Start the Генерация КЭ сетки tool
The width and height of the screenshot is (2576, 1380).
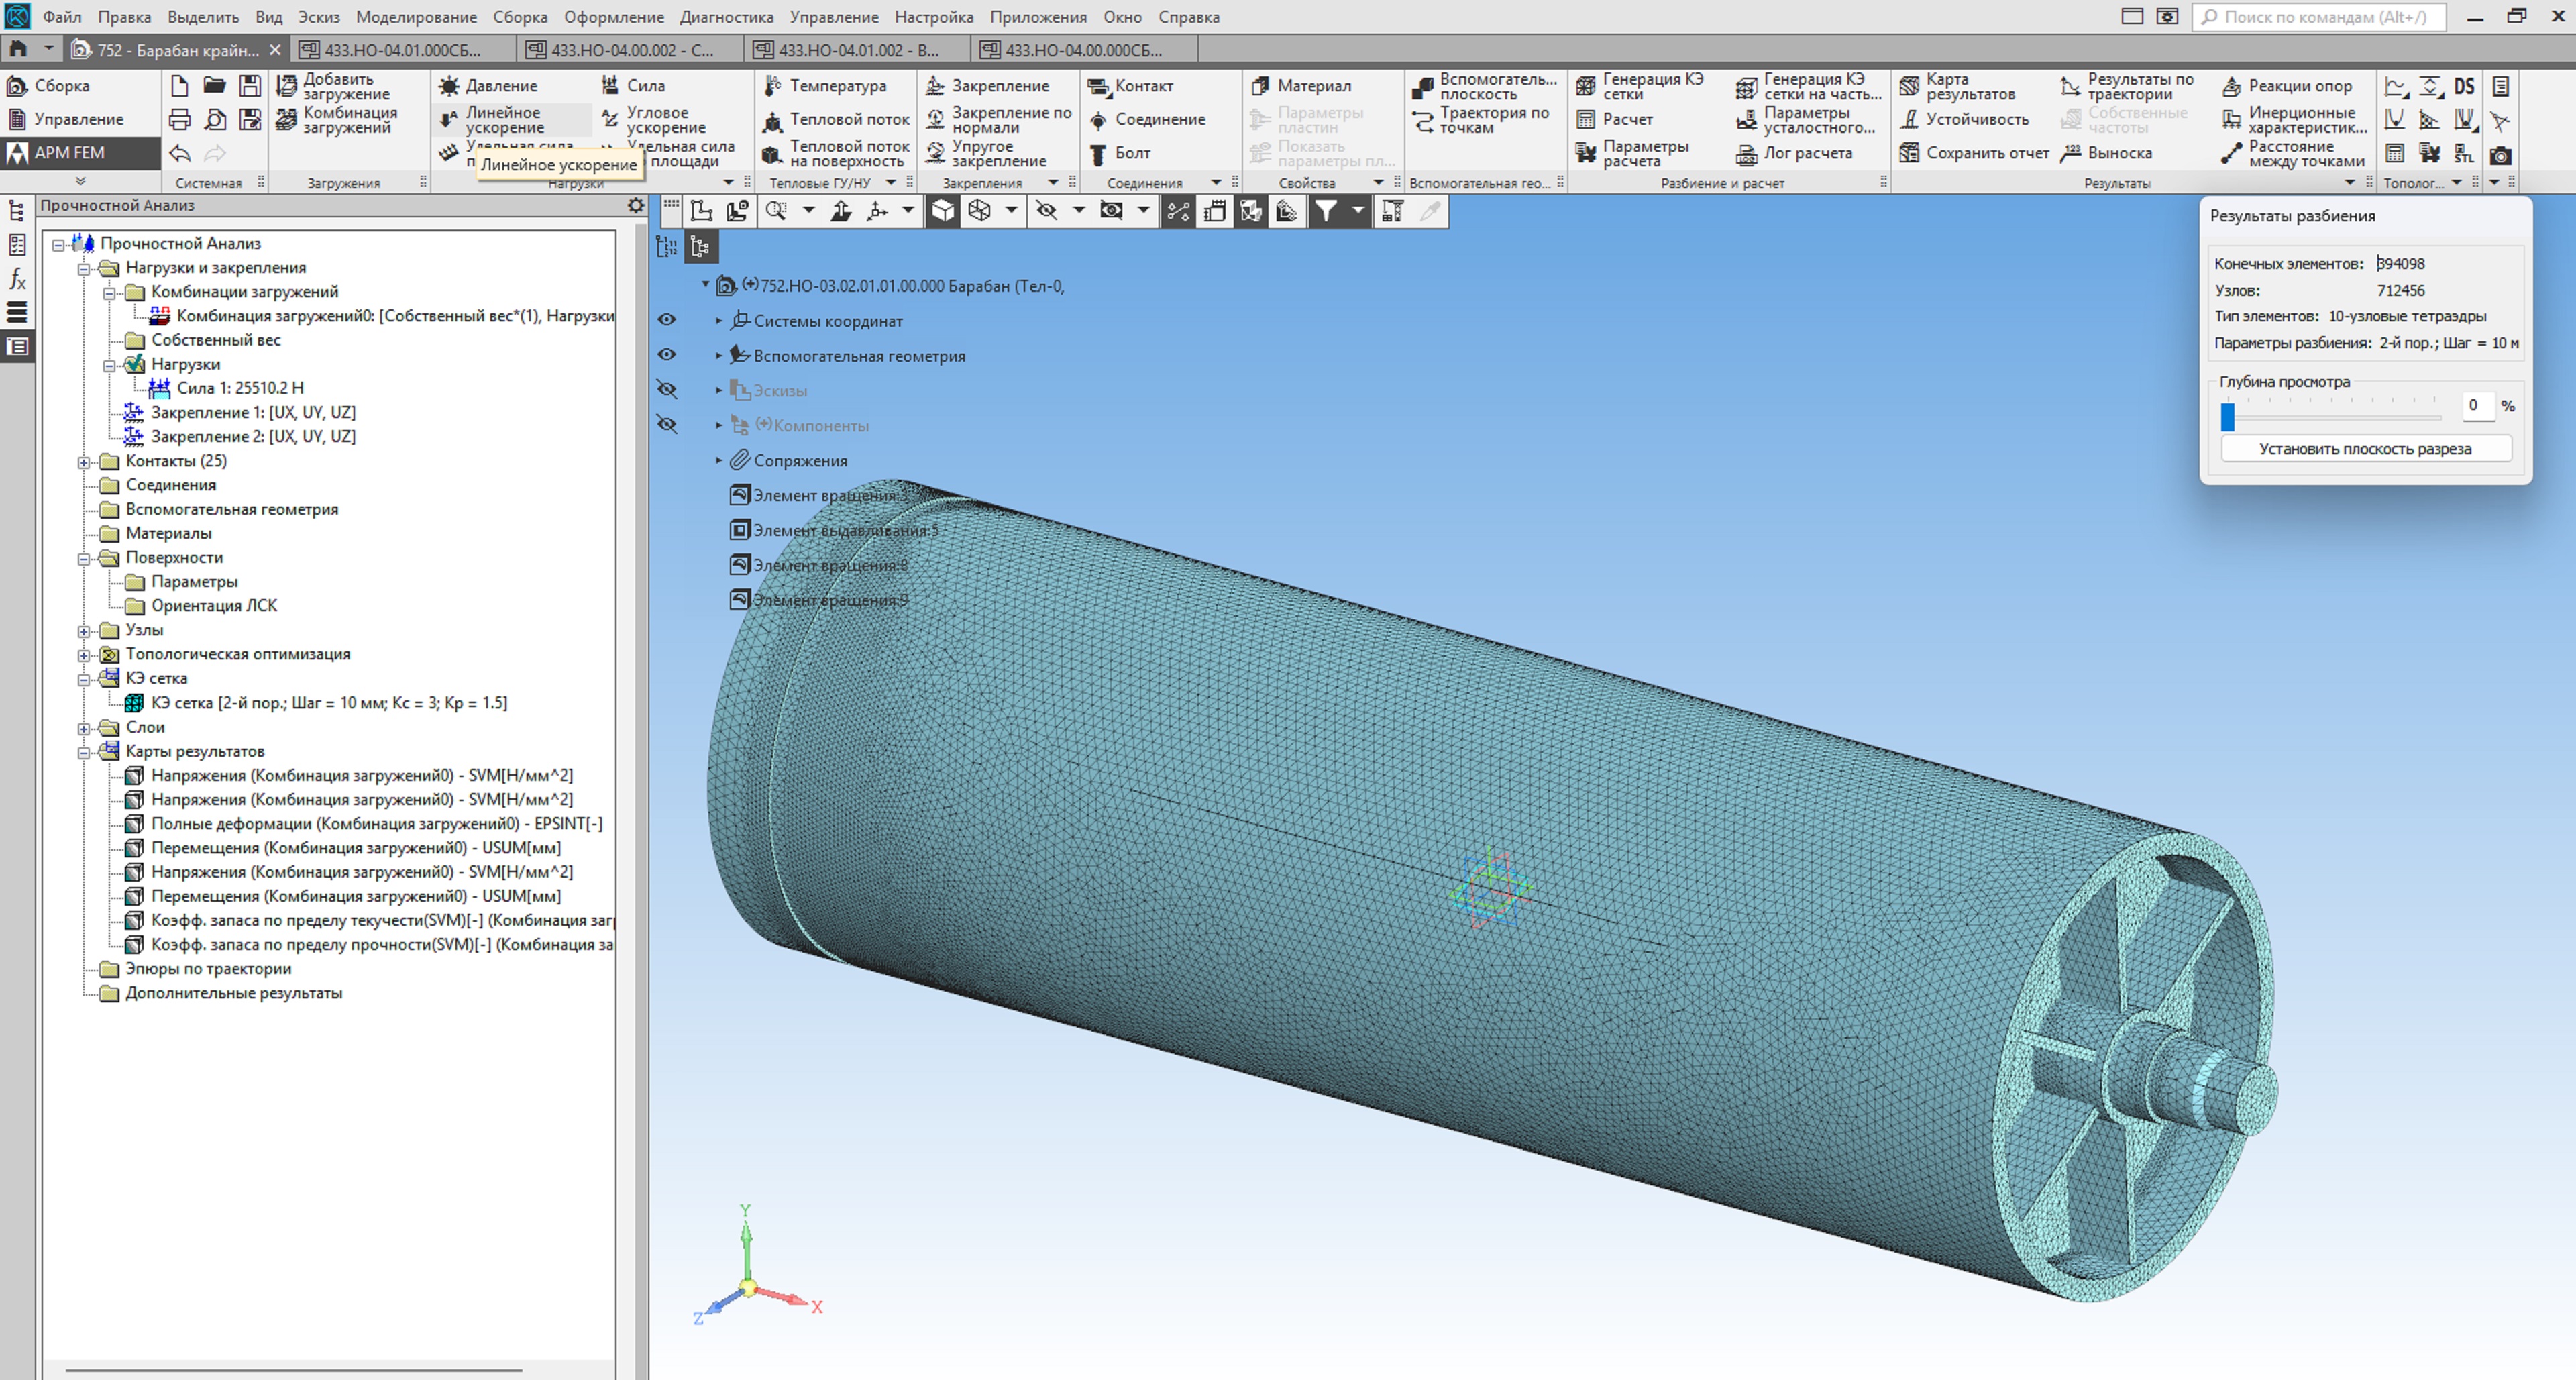coord(1586,86)
